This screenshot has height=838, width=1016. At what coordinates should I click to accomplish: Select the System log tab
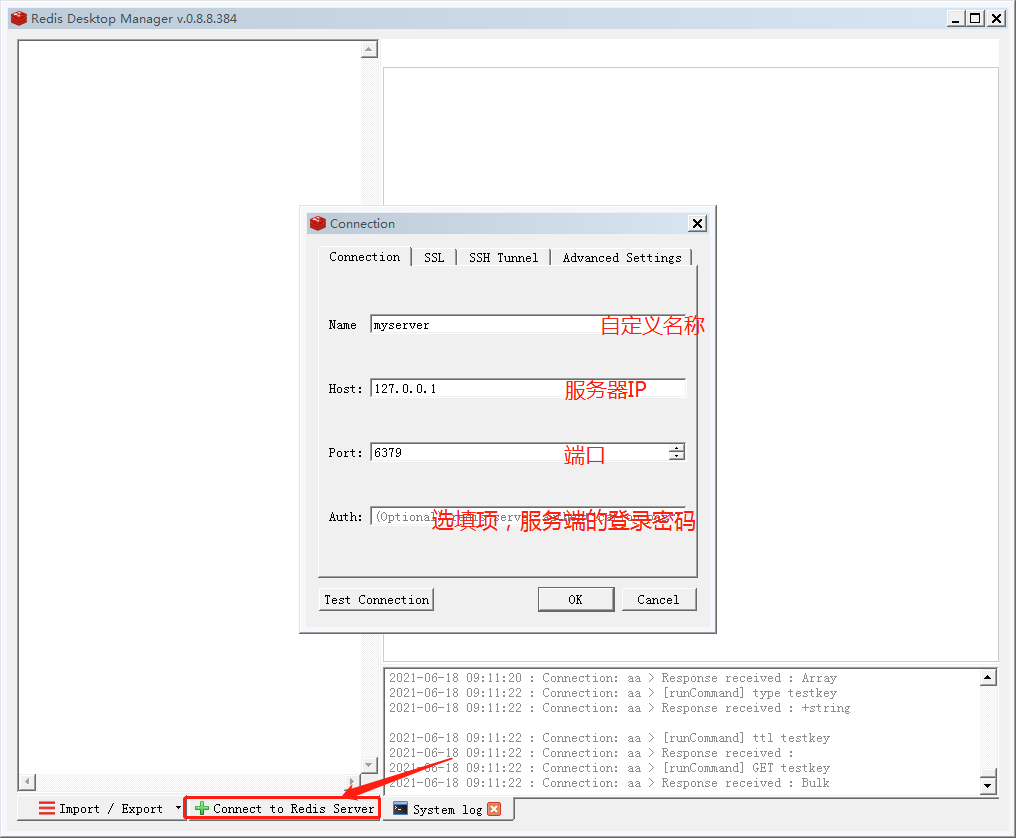[x=448, y=809]
